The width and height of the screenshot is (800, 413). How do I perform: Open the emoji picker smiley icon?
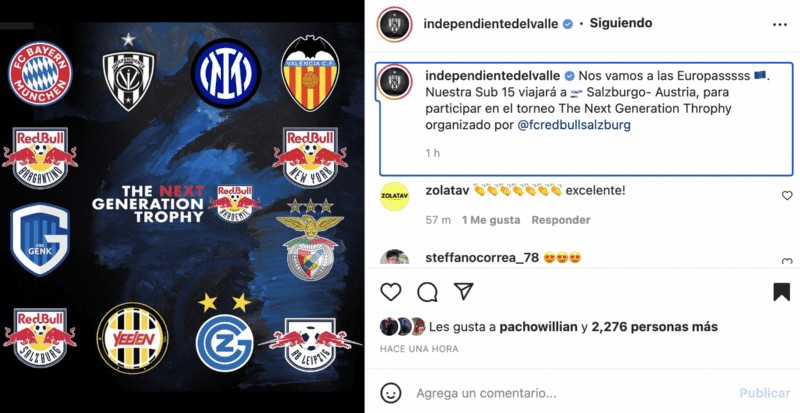point(390,393)
